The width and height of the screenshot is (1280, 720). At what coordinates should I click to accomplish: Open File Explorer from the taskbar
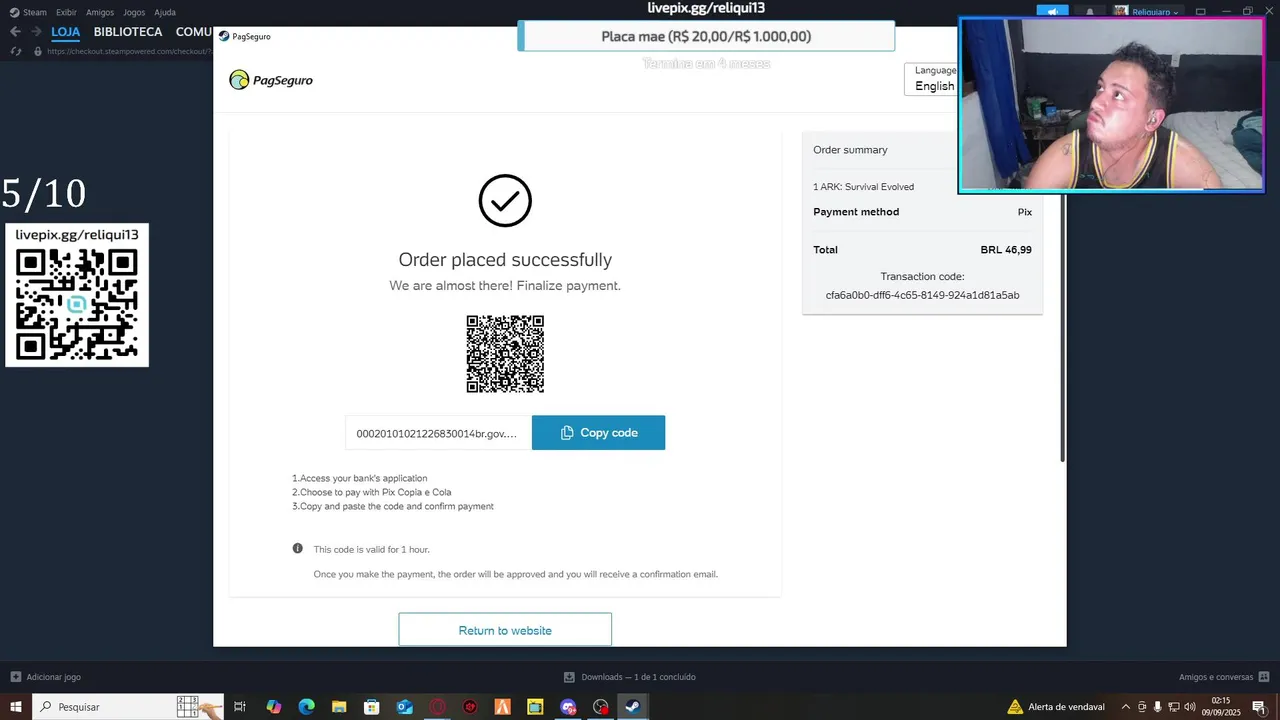point(339,707)
